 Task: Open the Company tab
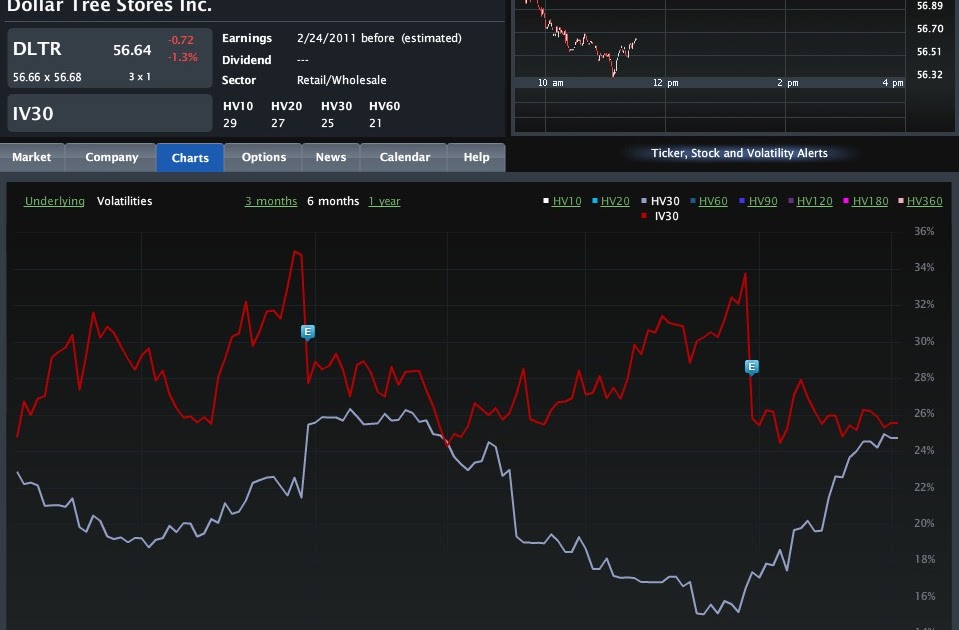tap(111, 157)
